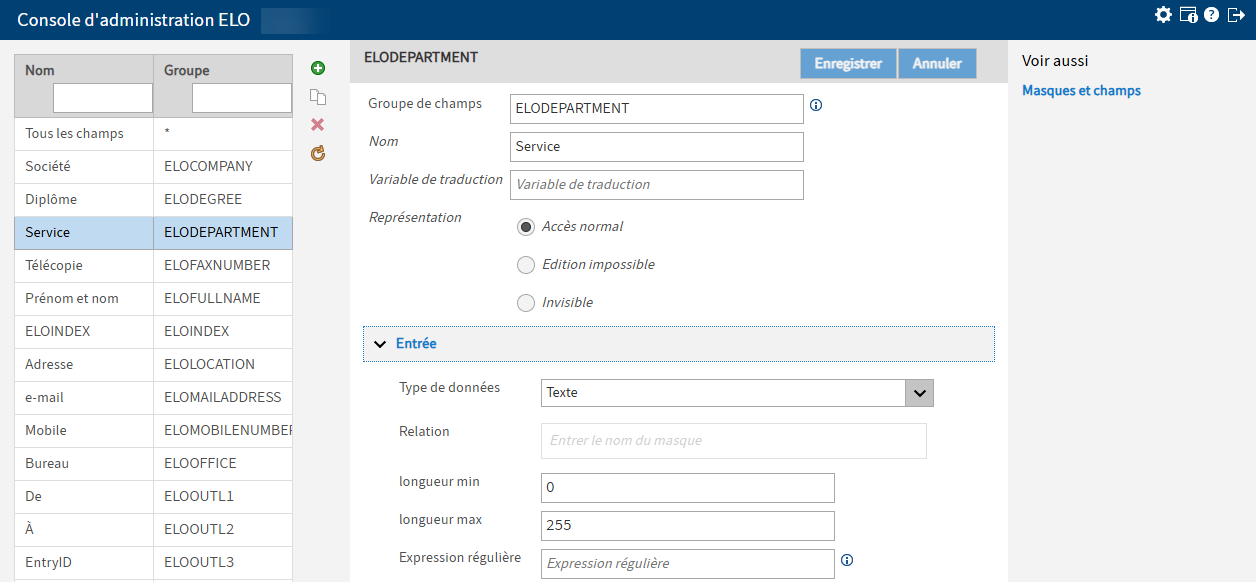
Task: Select the Edition impossible radio button
Action: click(526, 265)
